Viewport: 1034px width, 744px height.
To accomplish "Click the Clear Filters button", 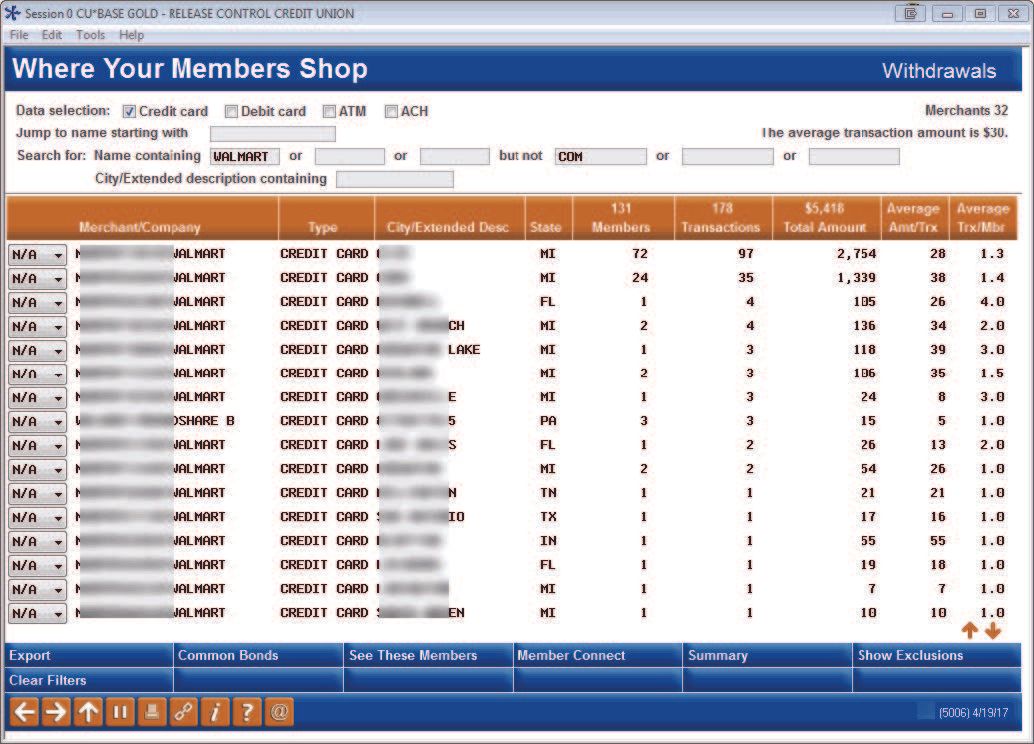I will point(89,680).
